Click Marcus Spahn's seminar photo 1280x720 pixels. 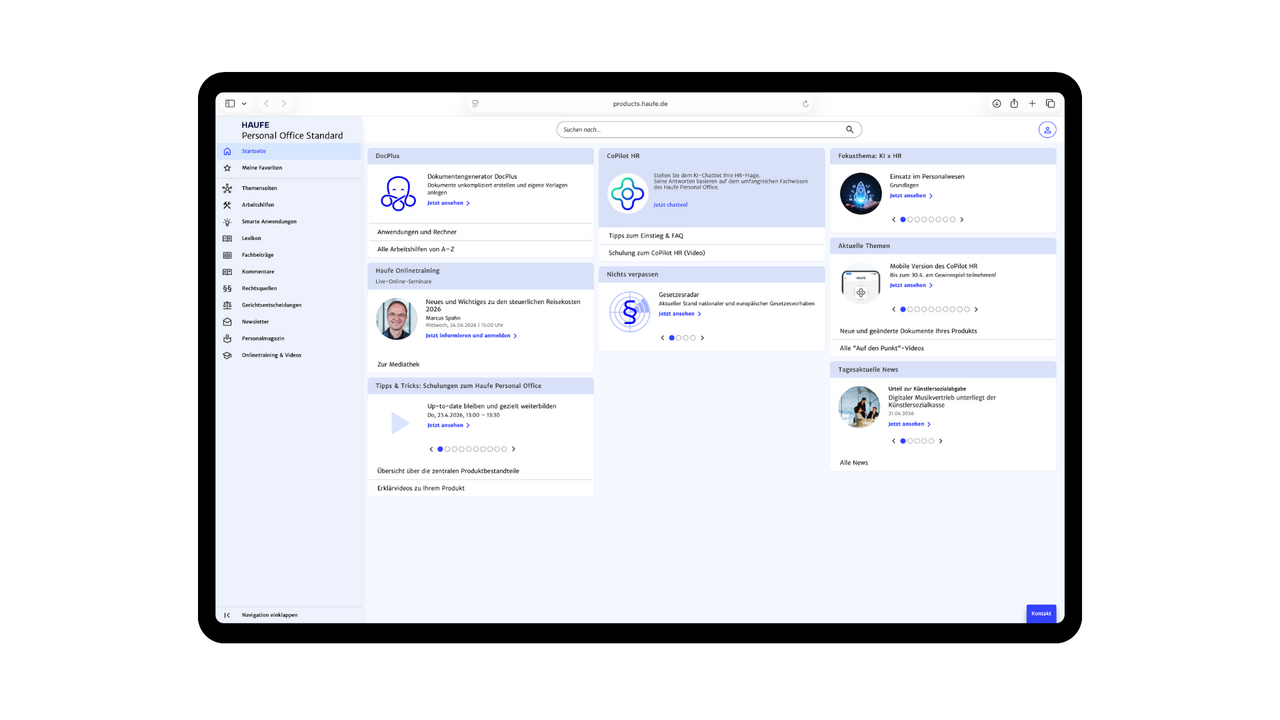[396, 319]
